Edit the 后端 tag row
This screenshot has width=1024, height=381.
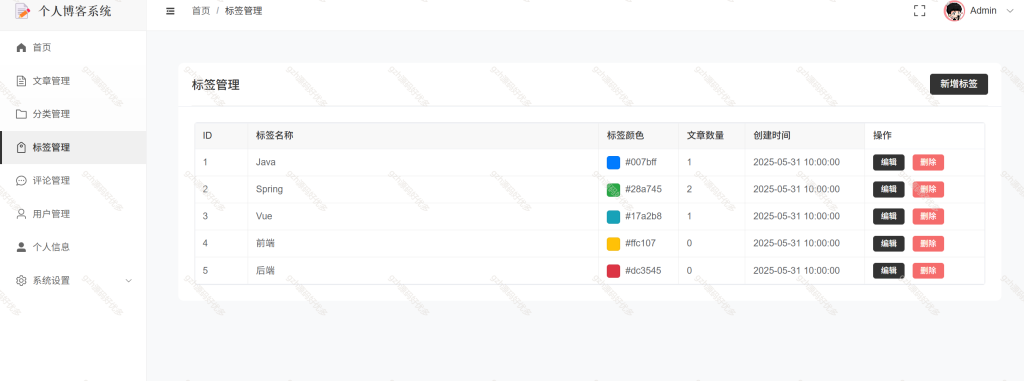(x=889, y=271)
